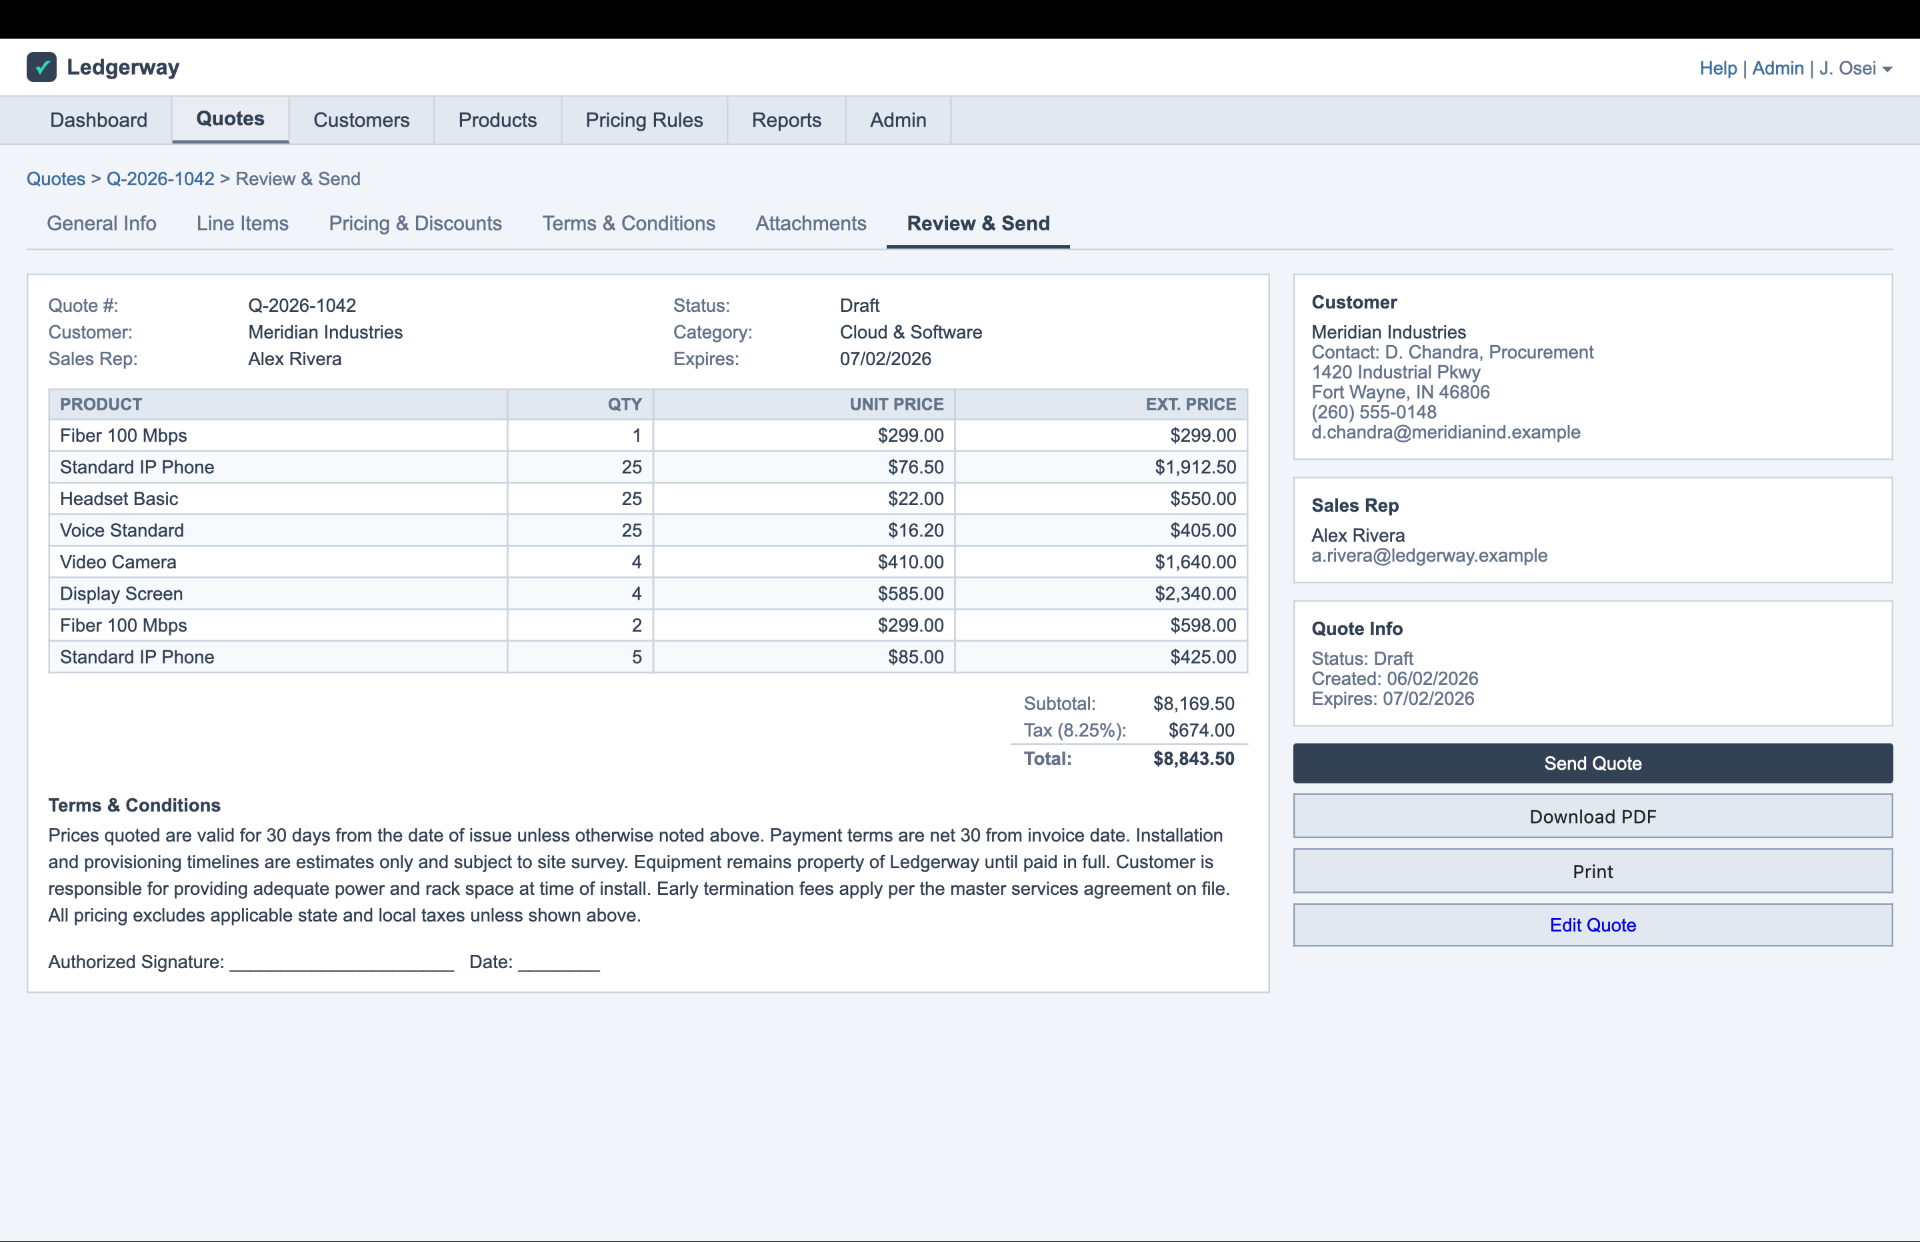Viewport: 1920px width, 1242px height.
Task: Open the Help link
Action: (1718, 68)
